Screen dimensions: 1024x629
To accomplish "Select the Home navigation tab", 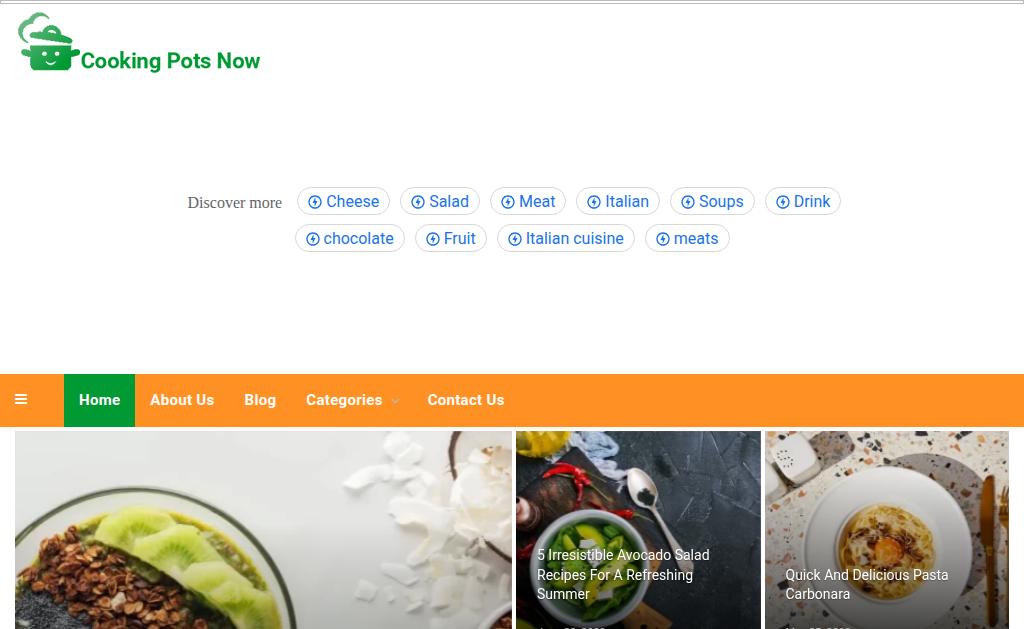I will [x=99, y=400].
